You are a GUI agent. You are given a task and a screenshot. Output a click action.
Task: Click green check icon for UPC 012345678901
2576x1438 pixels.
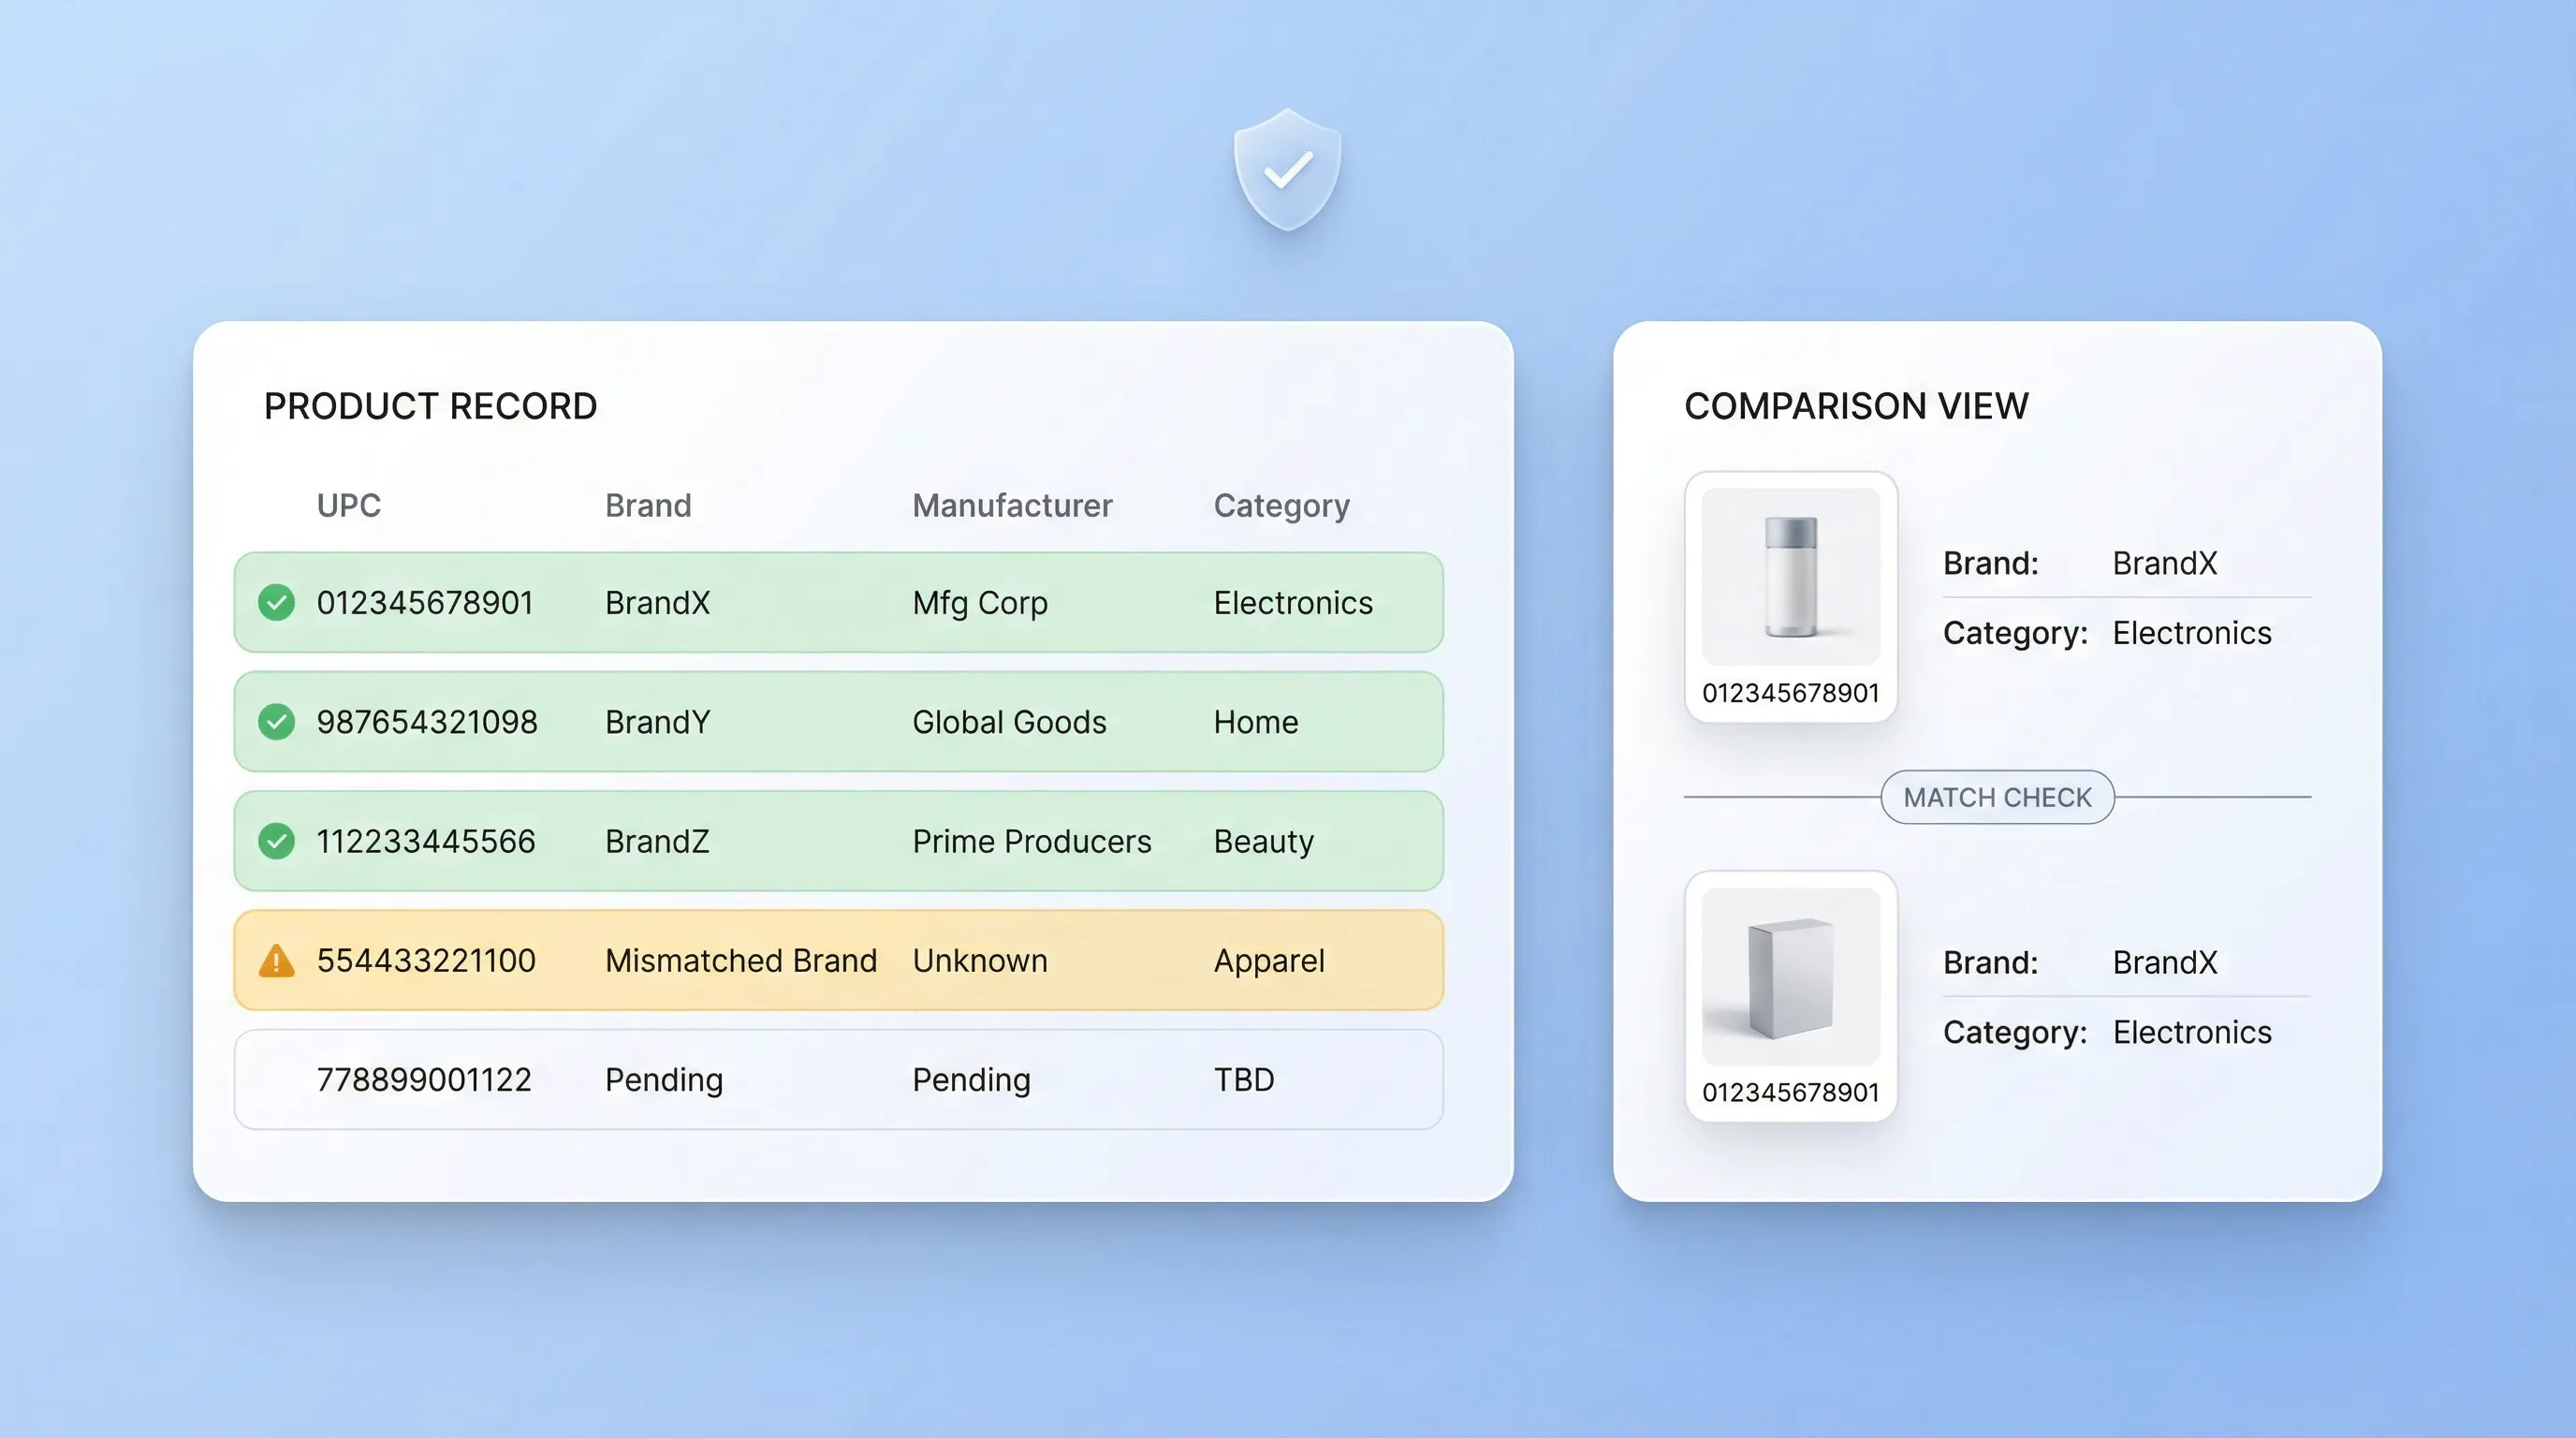tap(276, 603)
